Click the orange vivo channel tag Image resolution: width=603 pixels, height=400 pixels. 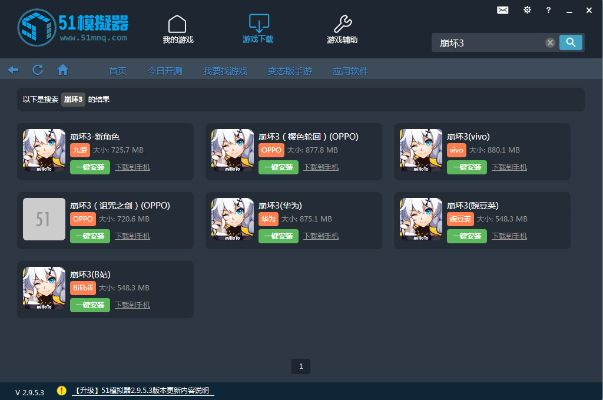[456, 150]
